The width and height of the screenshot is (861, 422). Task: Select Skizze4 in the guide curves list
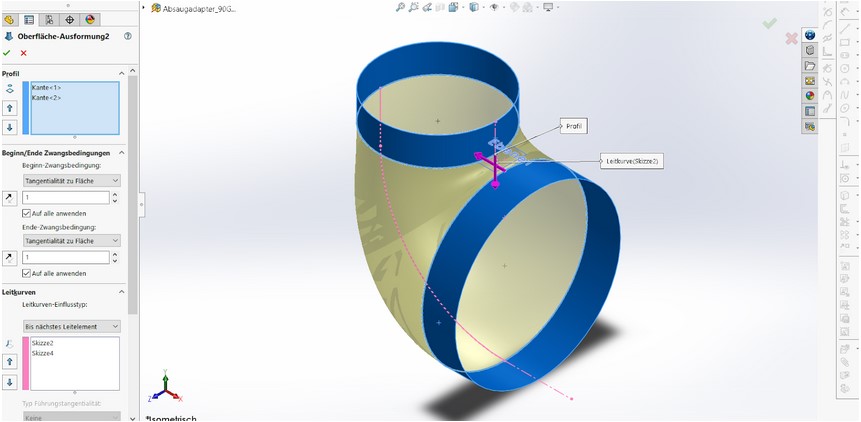tap(42, 353)
